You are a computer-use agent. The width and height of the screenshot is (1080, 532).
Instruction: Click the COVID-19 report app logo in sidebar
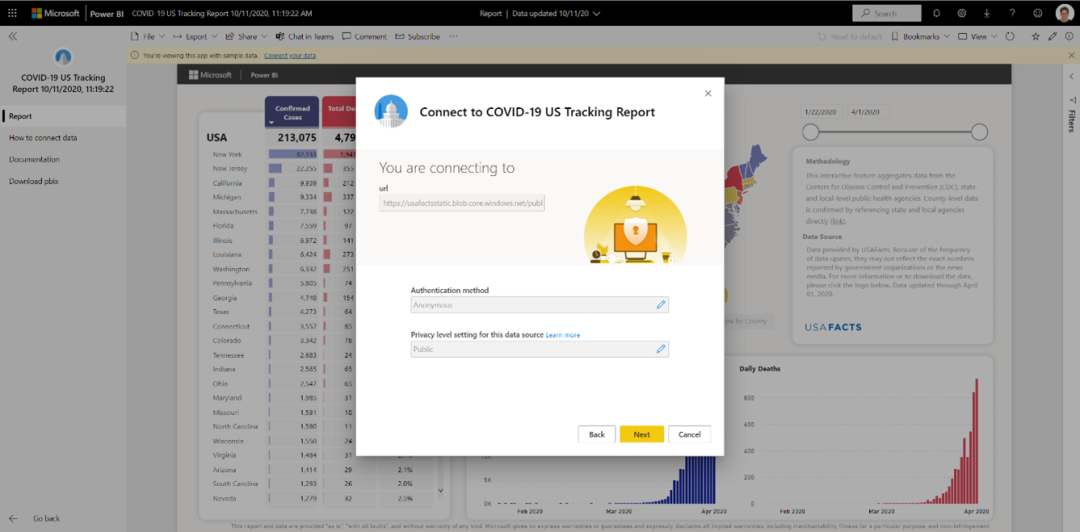(63, 57)
